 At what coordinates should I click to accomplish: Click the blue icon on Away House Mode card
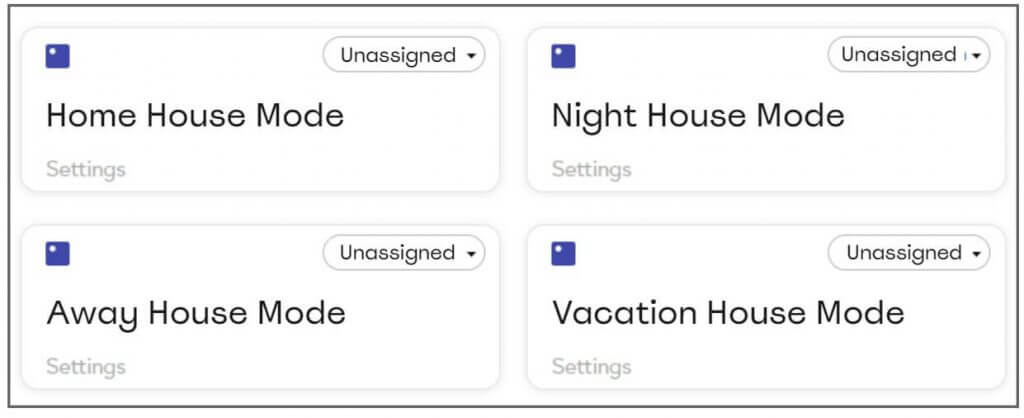(57, 253)
